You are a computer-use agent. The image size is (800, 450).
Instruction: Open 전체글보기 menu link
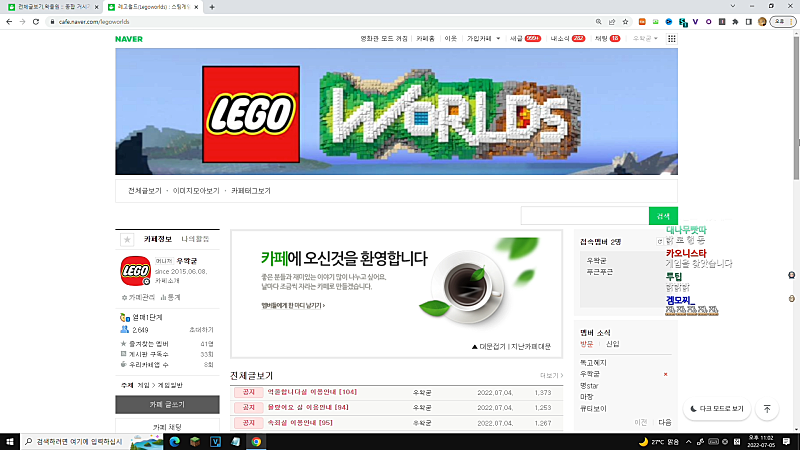144,191
